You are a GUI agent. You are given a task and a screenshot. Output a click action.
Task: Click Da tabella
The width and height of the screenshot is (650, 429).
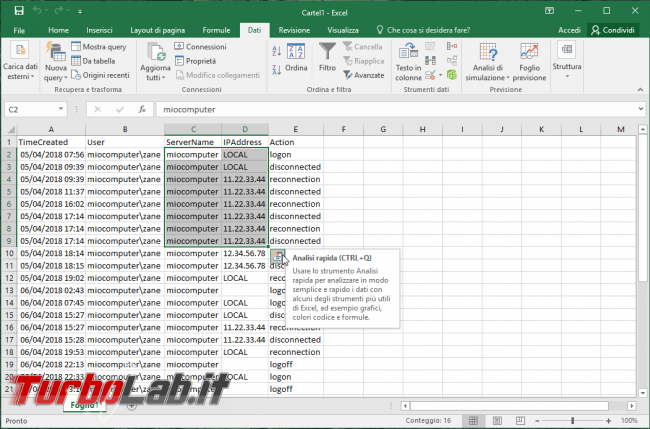93,61
